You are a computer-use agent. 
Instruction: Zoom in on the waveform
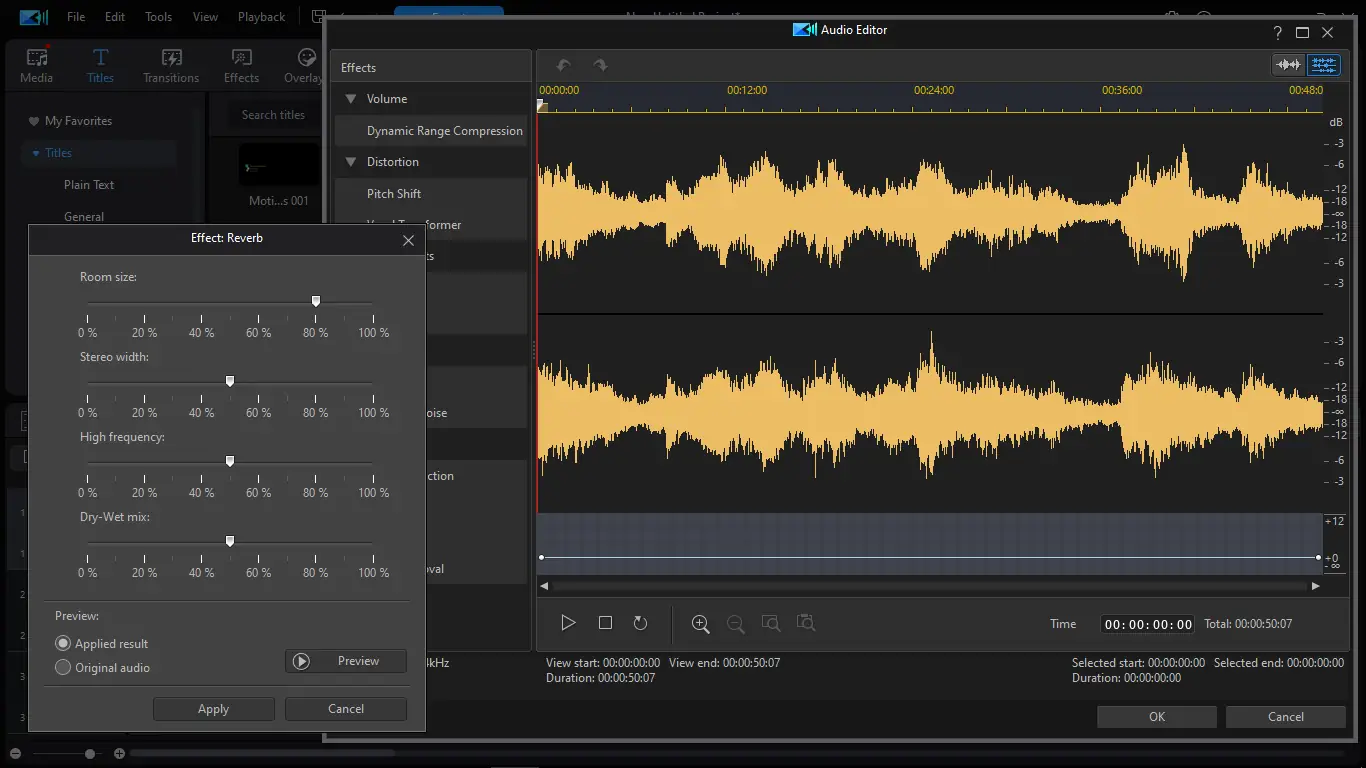(x=701, y=624)
